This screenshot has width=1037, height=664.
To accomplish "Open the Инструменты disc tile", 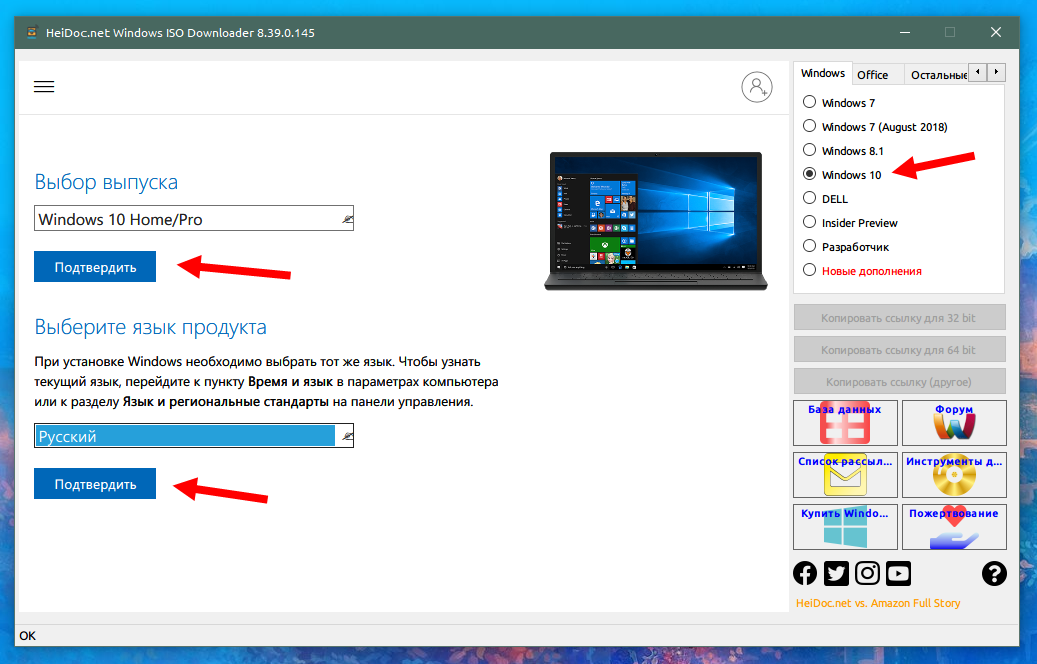I will point(954,475).
